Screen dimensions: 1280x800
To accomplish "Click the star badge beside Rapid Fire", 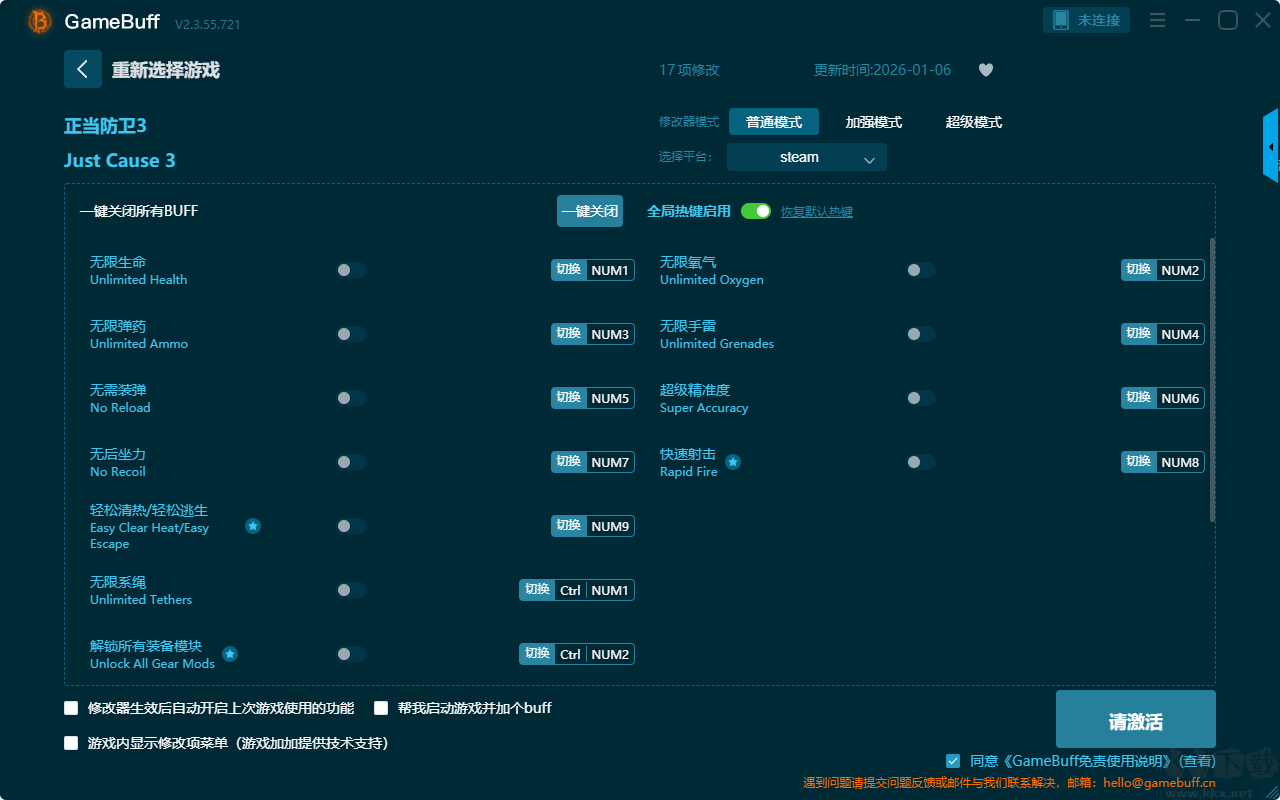I will click(x=733, y=462).
